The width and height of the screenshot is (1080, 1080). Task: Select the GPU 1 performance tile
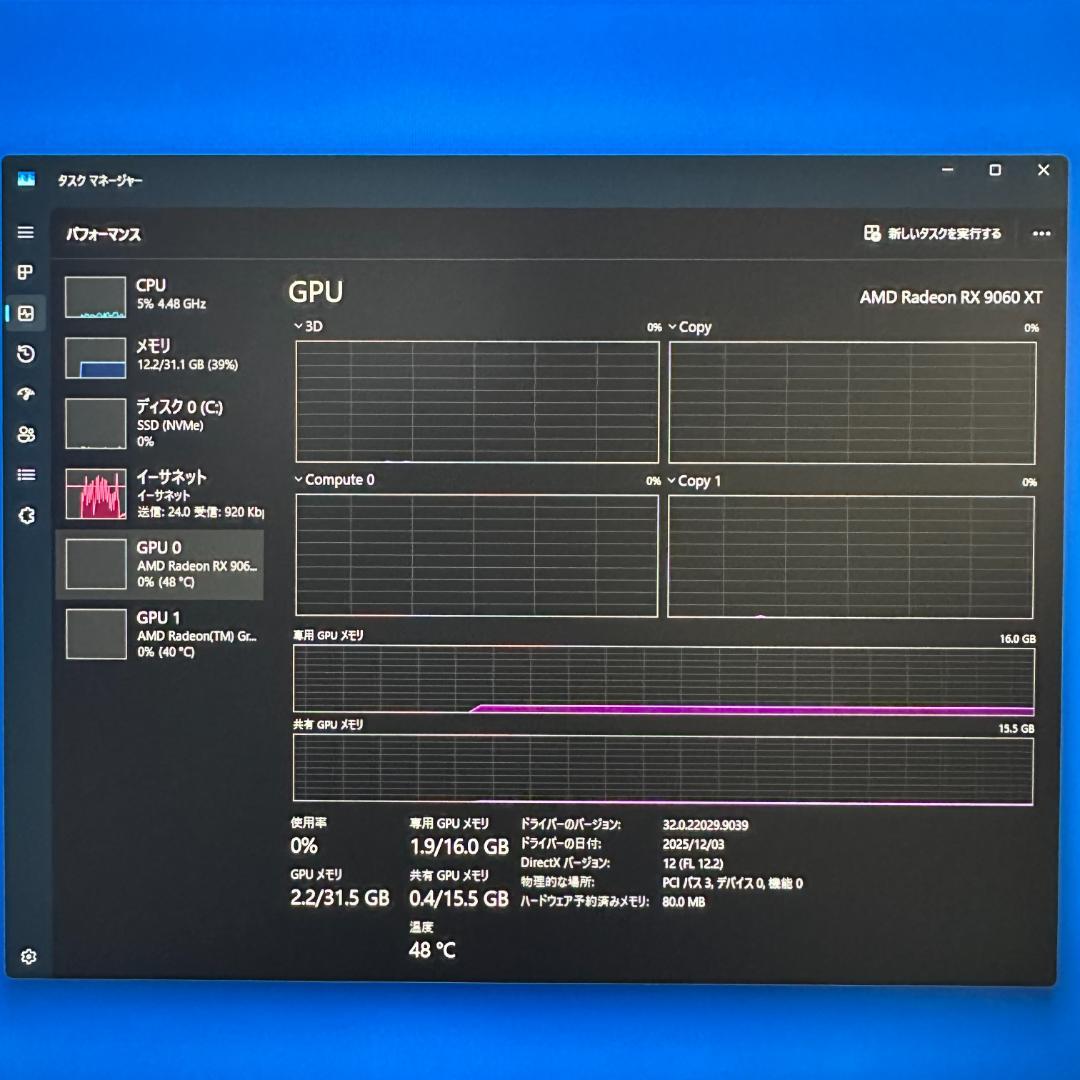pos(160,633)
